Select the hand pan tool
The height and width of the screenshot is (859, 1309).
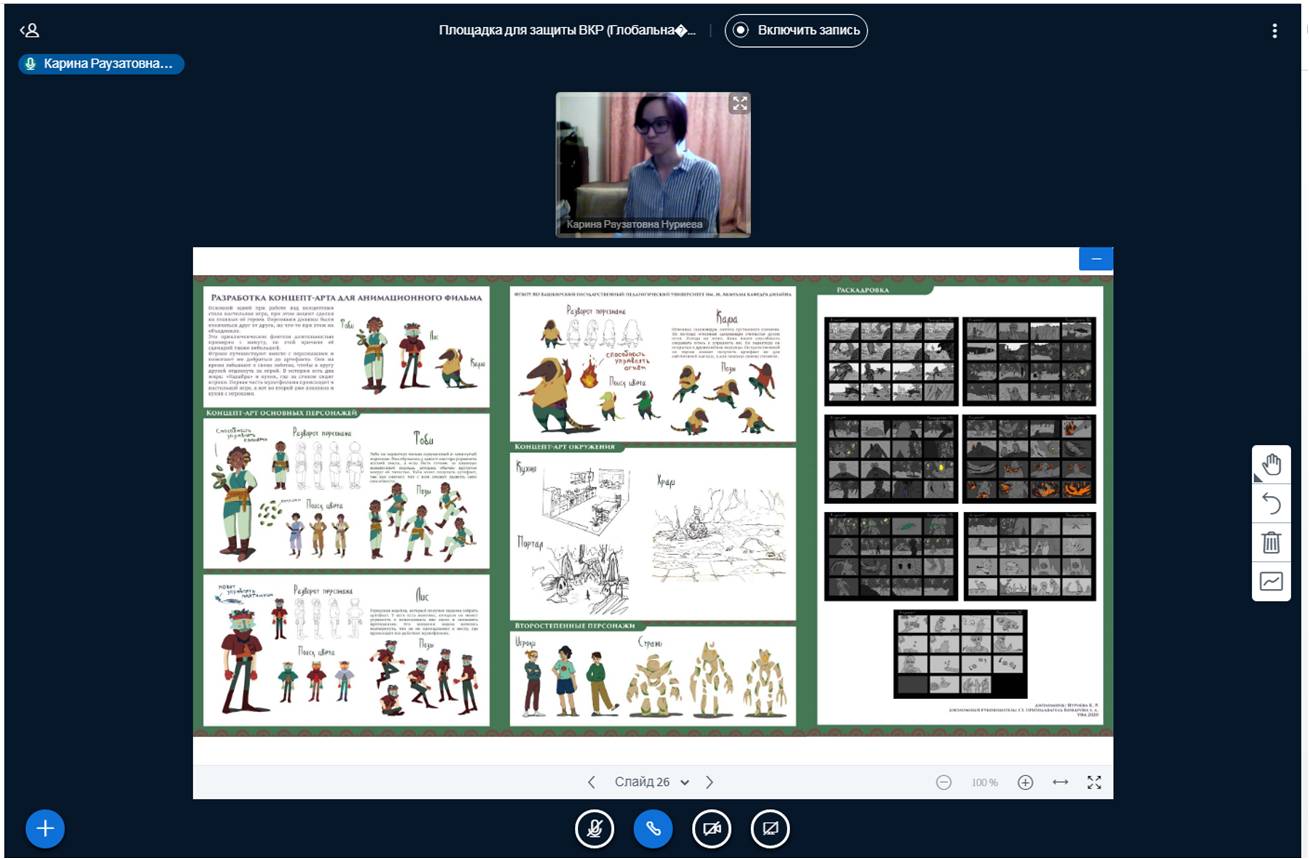click(1271, 465)
